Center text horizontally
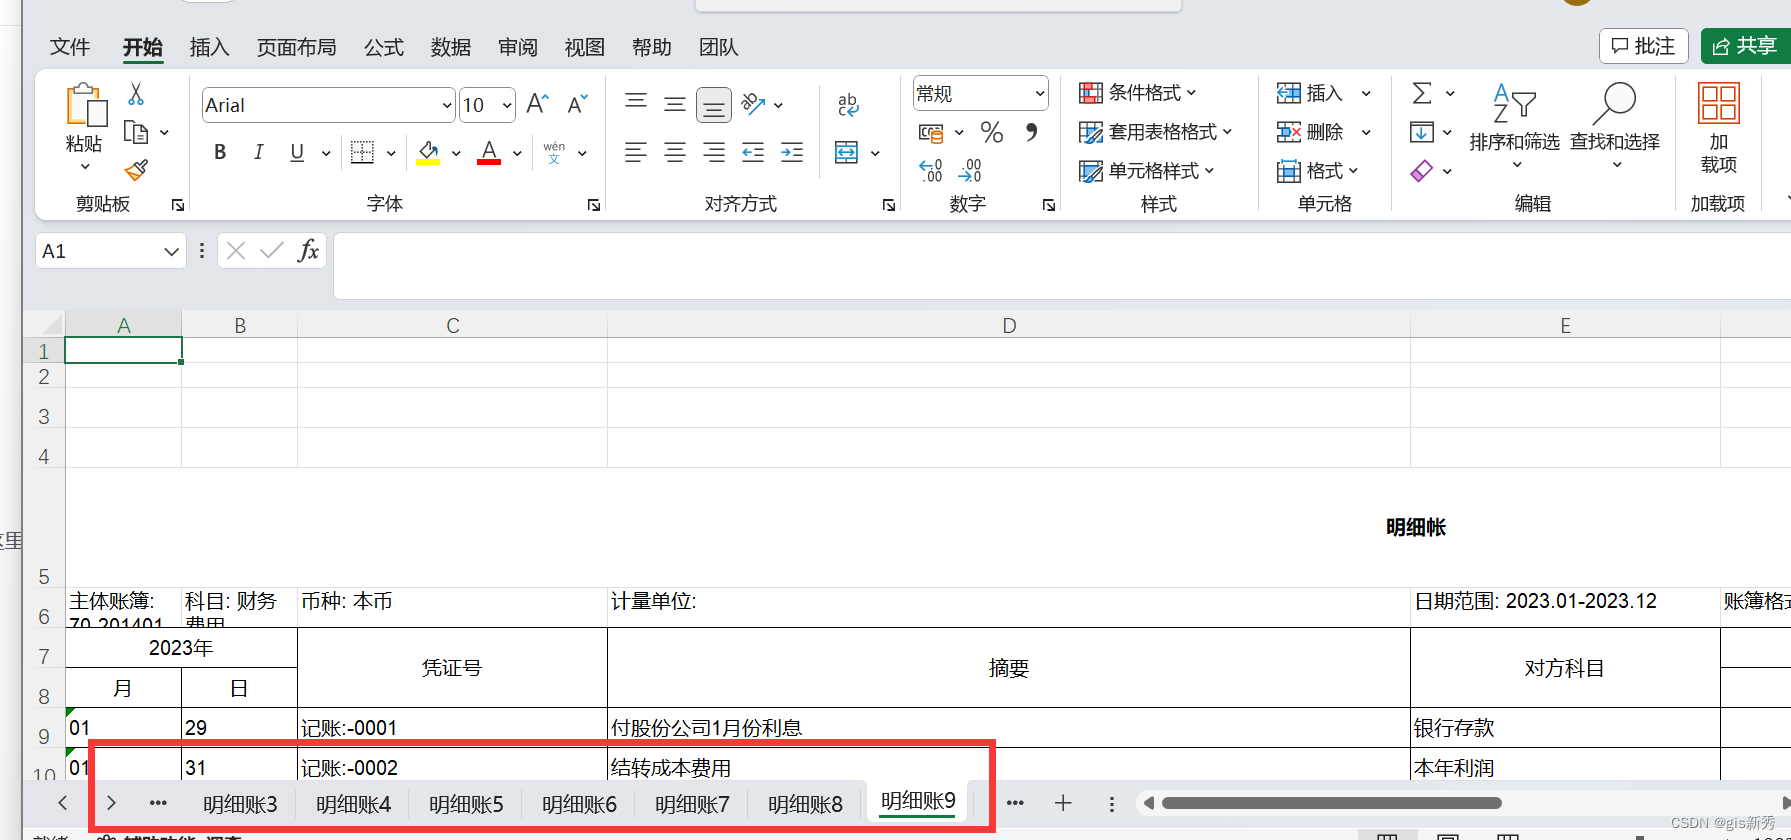The image size is (1791, 840). (675, 152)
